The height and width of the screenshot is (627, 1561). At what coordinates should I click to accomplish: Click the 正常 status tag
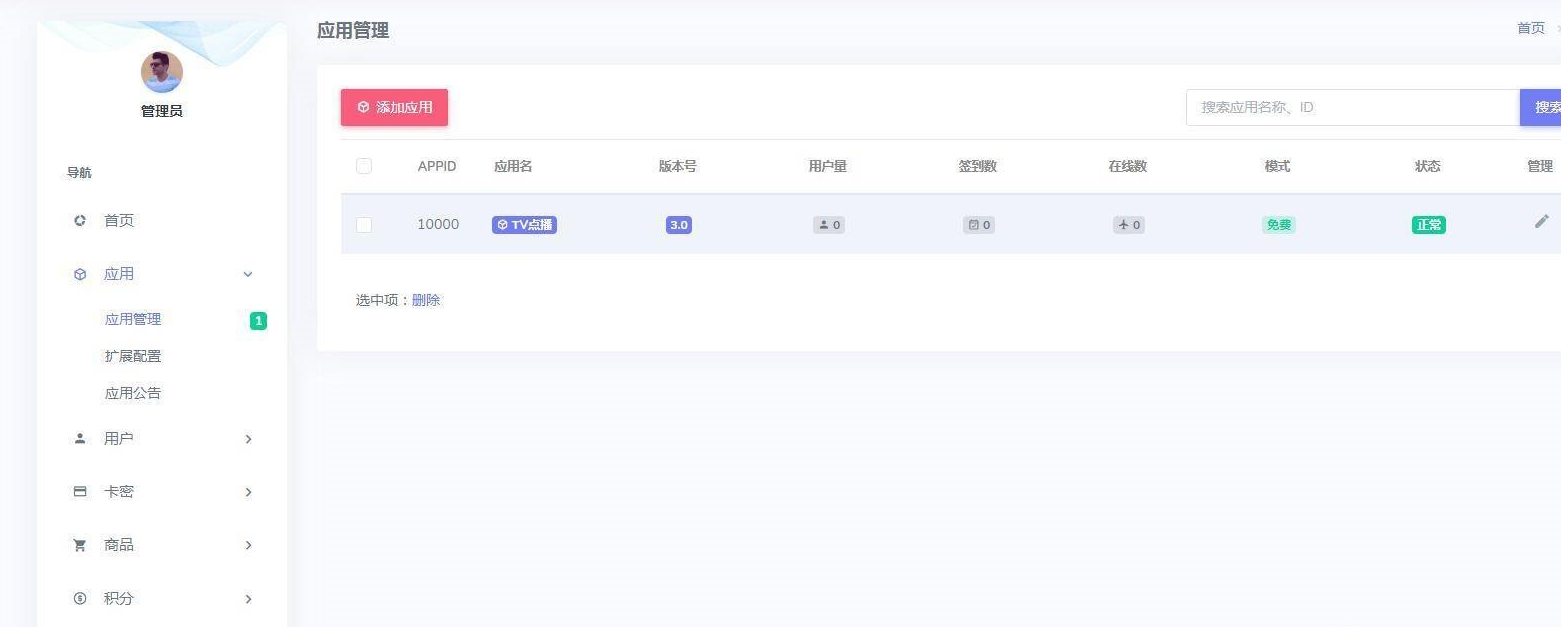[1429, 225]
